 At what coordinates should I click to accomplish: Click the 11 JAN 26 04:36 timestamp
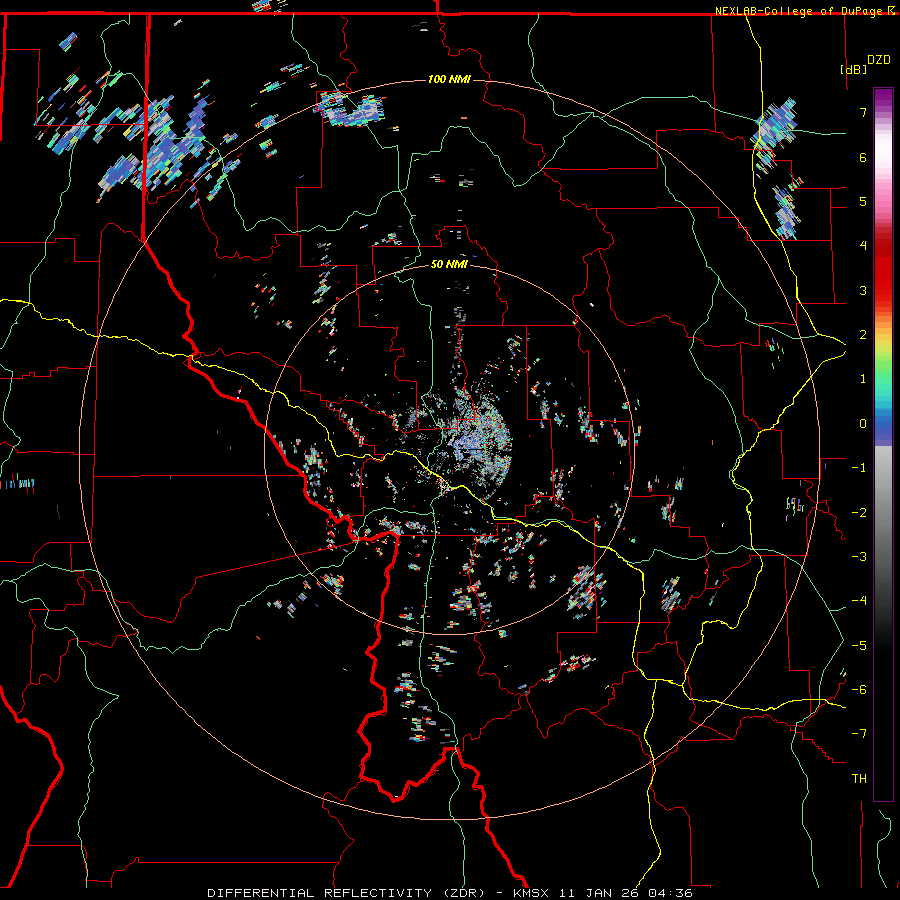click(625, 893)
